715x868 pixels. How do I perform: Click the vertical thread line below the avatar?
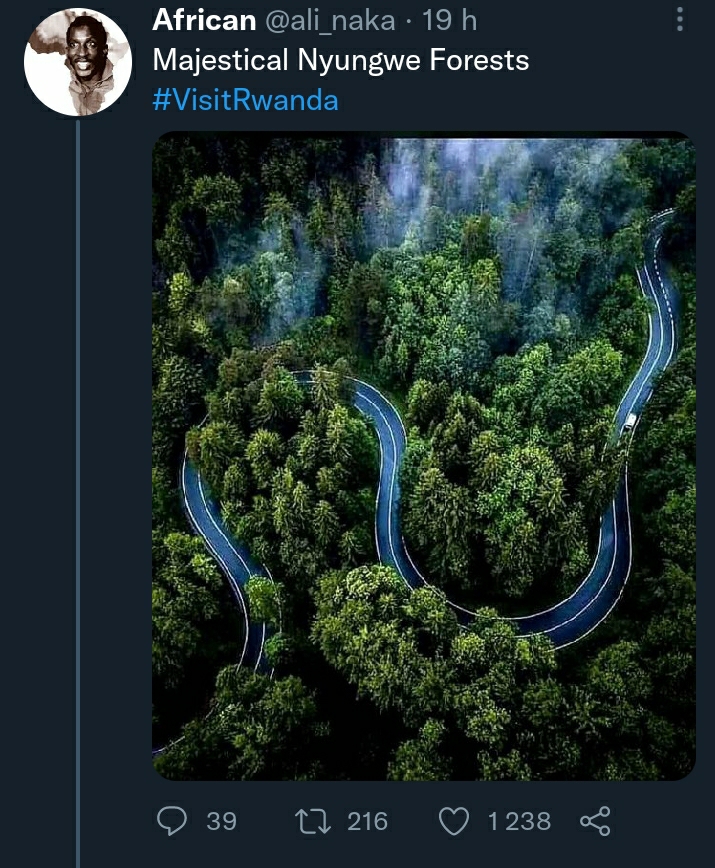coord(77,494)
